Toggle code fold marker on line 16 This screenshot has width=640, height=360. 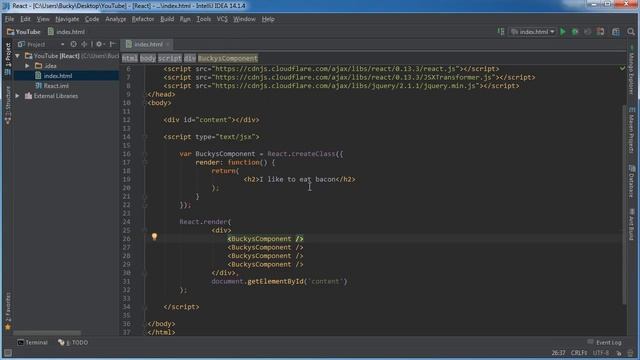point(145,154)
